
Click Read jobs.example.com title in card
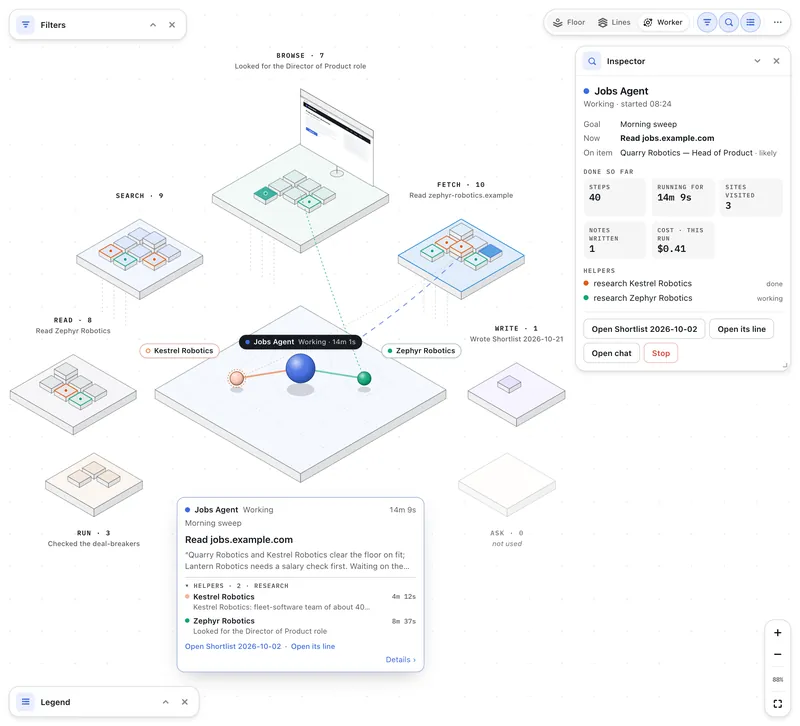239,540
